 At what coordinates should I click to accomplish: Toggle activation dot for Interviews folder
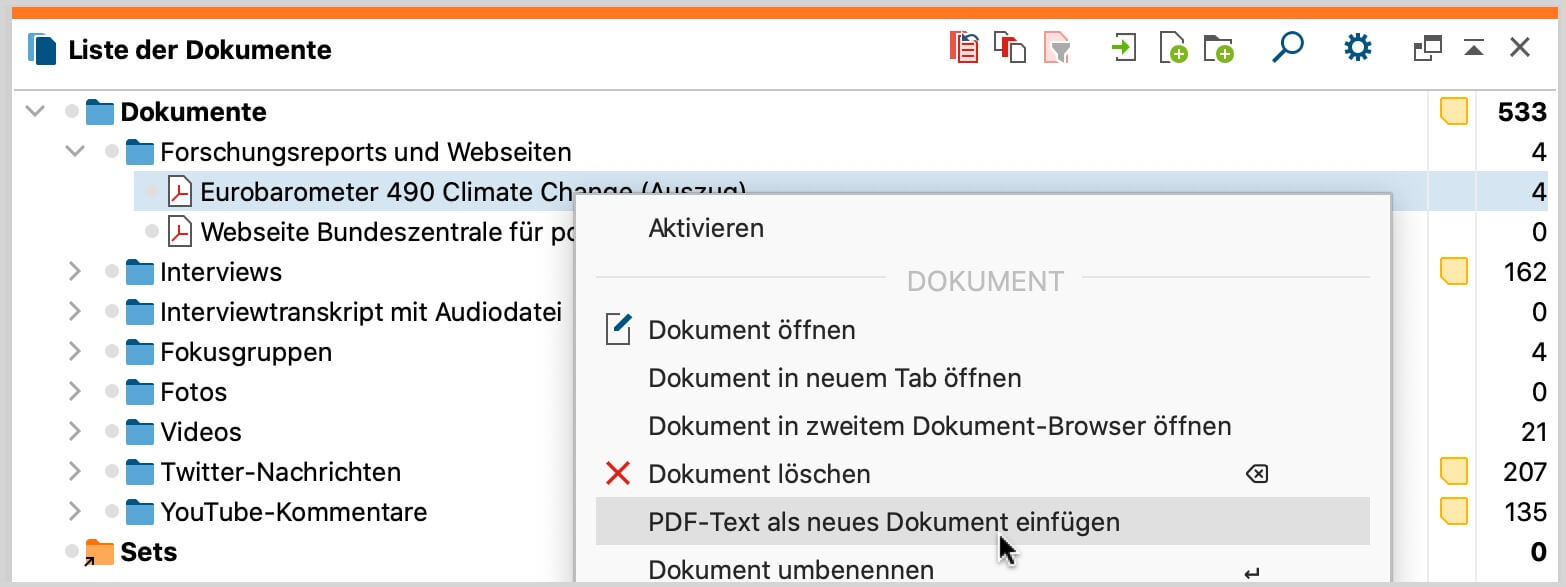click(111, 272)
